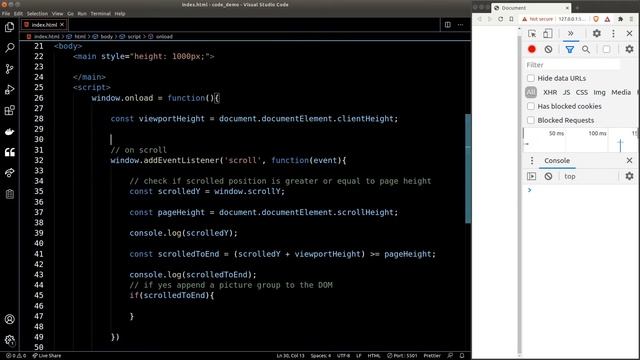This screenshot has width=640, height=360.
Task: Open the drawer three-dot menu beside Console
Action: pos(531,161)
